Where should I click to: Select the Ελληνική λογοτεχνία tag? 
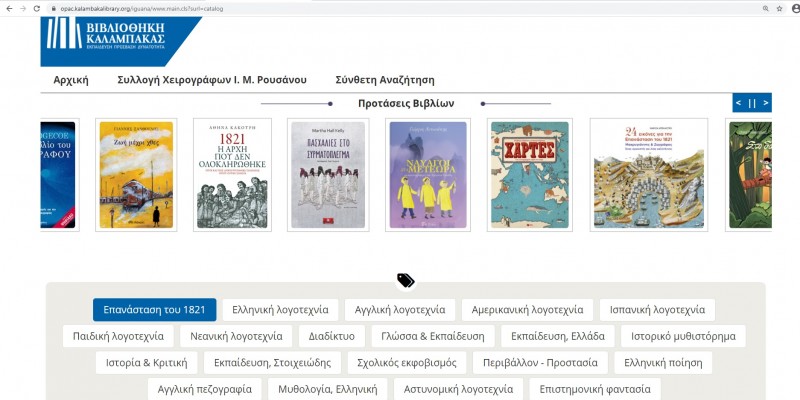[281, 310]
